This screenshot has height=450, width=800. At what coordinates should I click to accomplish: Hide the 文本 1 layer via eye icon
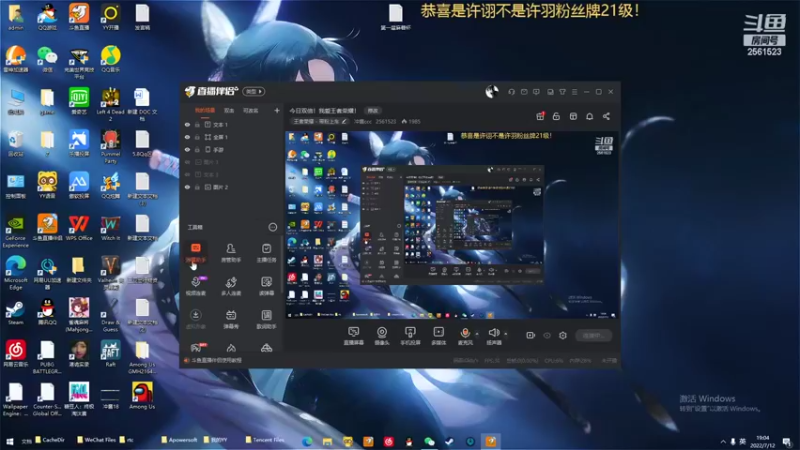187,124
